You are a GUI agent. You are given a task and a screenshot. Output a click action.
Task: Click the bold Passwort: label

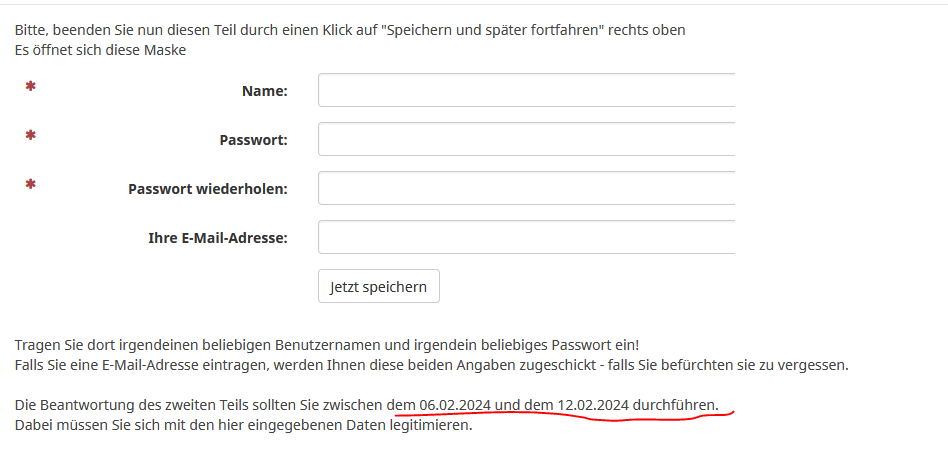pos(253,140)
